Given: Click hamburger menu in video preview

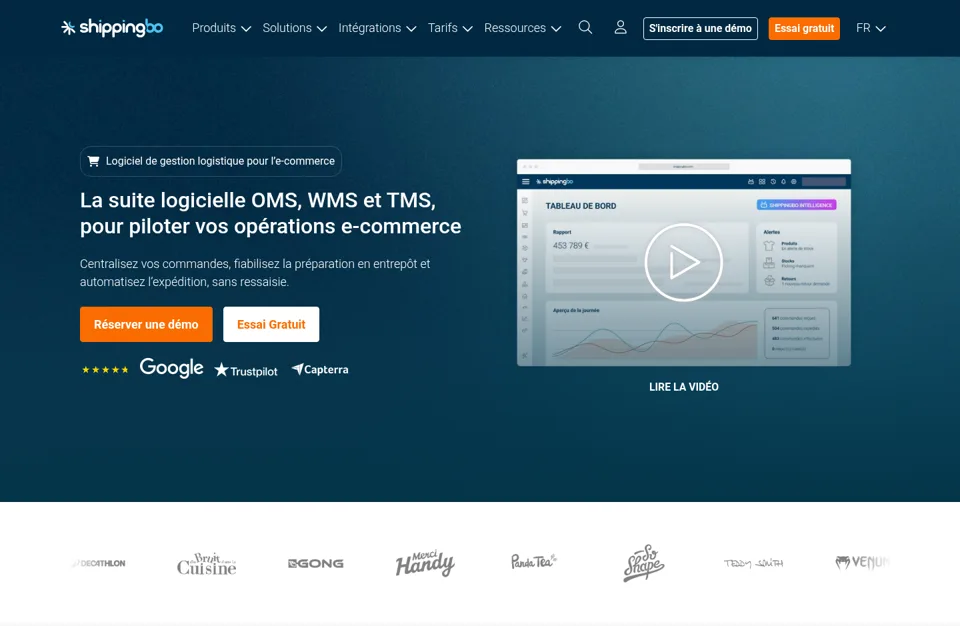Looking at the screenshot, I should pos(525,181).
